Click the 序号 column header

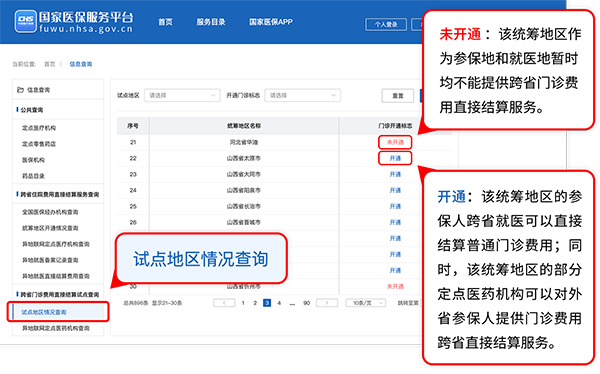pos(133,126)
